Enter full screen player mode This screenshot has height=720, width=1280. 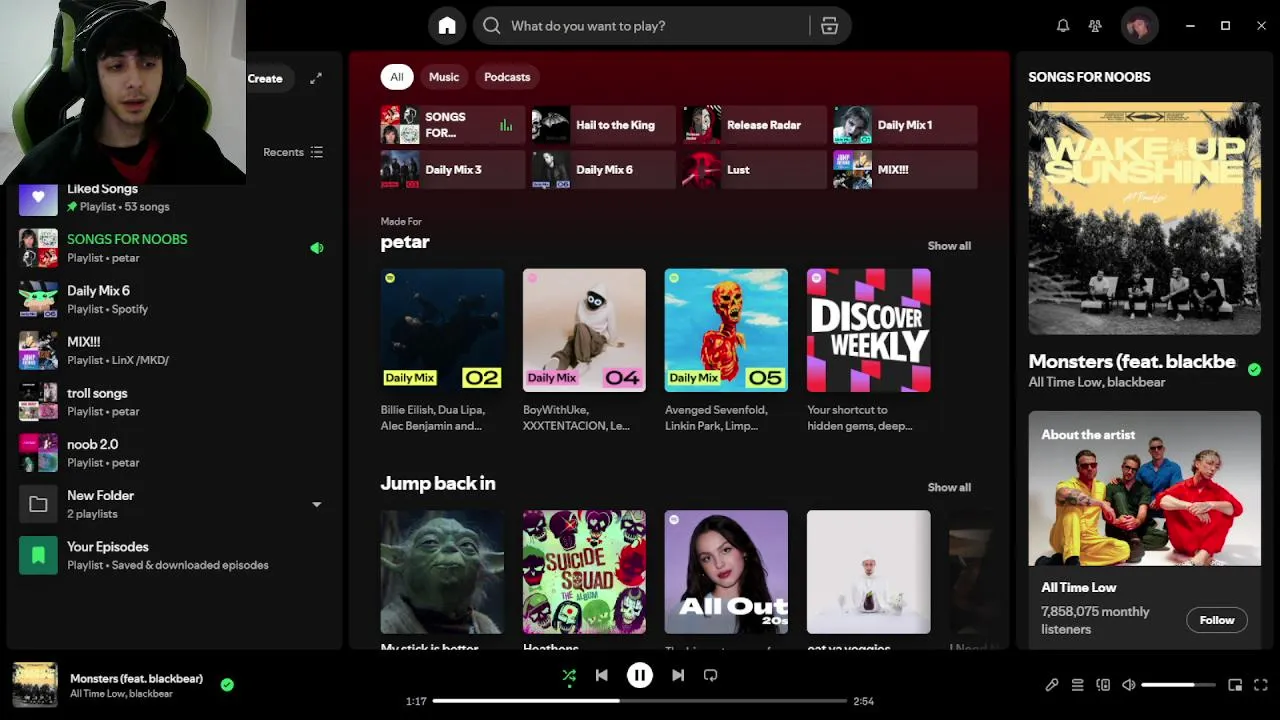click(x=1261, y=685)
